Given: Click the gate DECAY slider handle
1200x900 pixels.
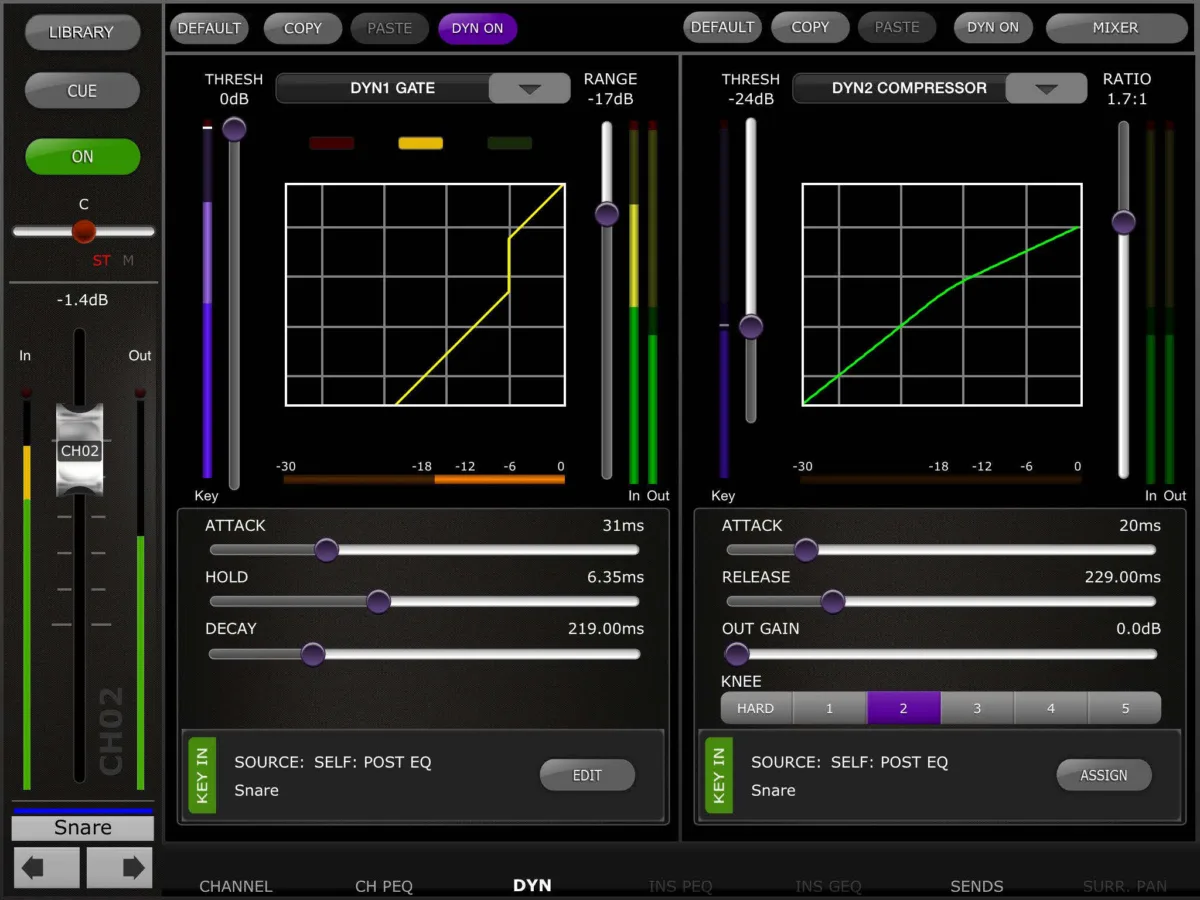Looking at the screenshot, I should click(313, 655).
